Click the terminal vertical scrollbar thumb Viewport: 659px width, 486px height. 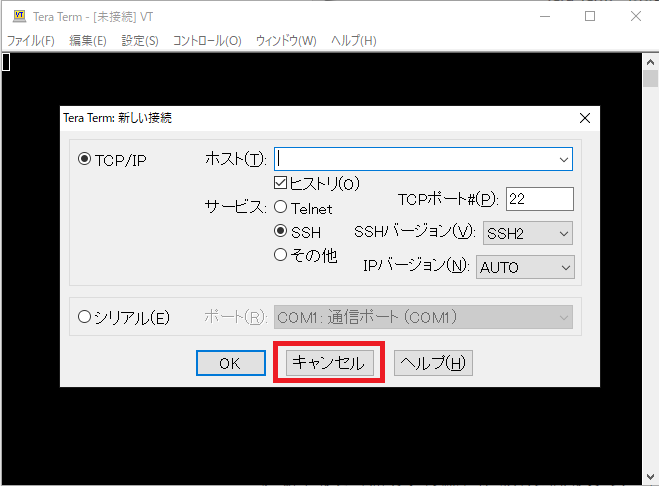point(650,79)
